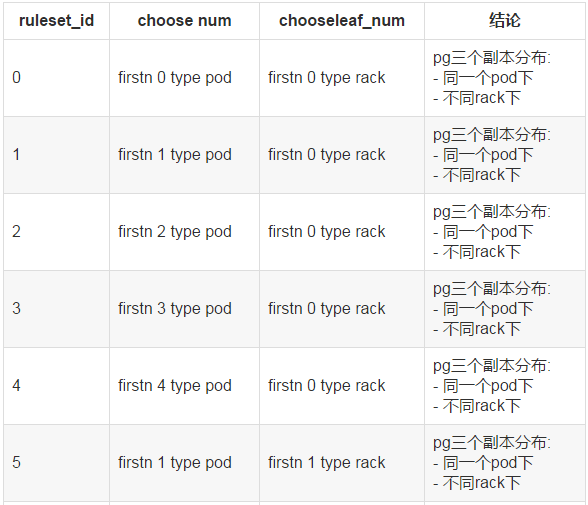Select ruleset_id cell with value 5

57,463
